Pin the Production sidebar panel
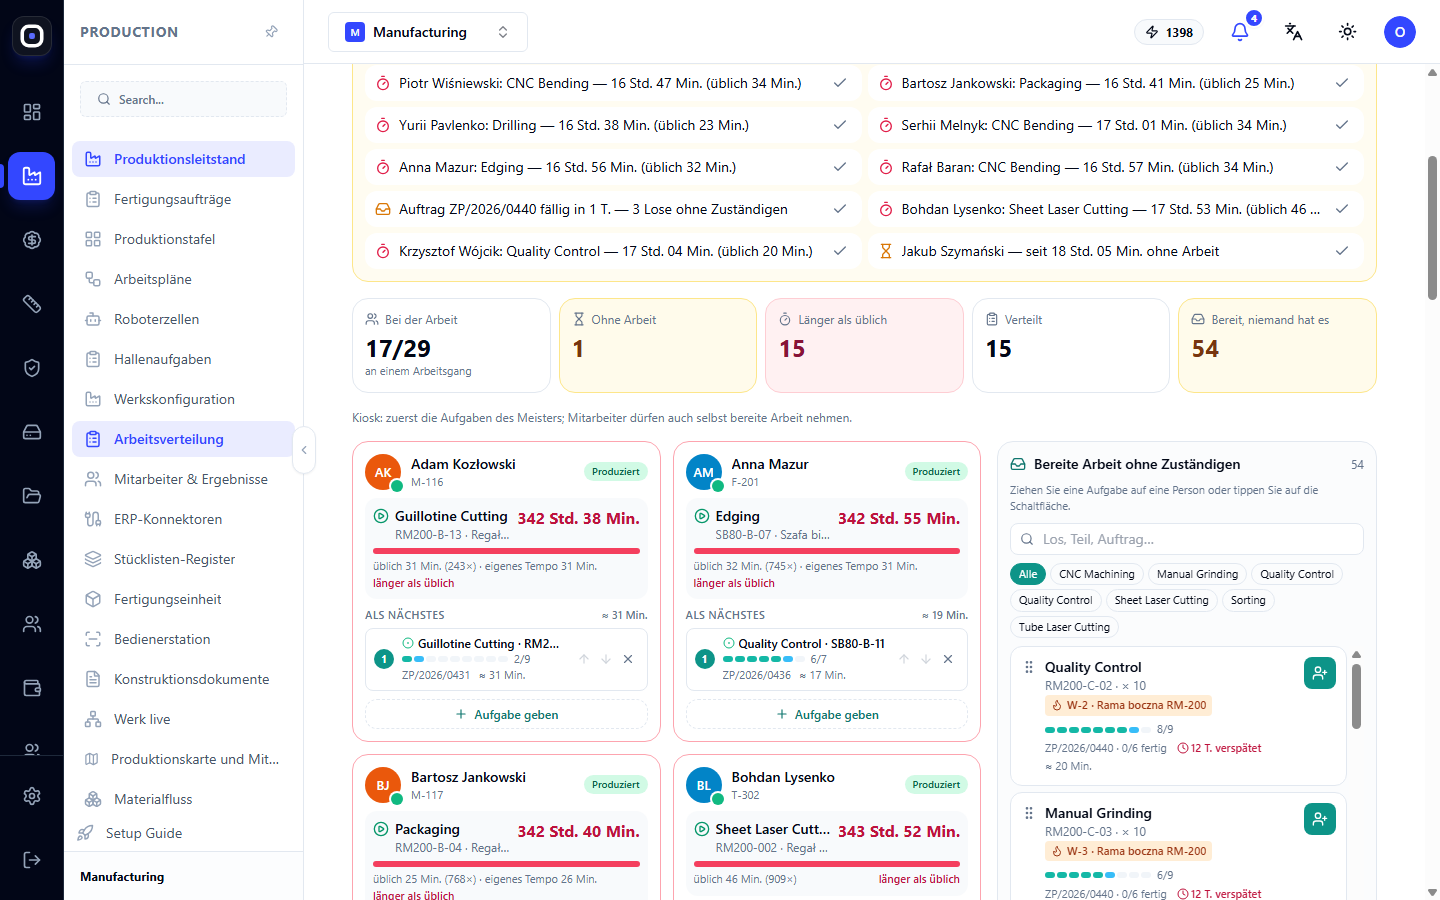Image resolution: width=1440 pixels, height=900 pixels. [271, 32]
